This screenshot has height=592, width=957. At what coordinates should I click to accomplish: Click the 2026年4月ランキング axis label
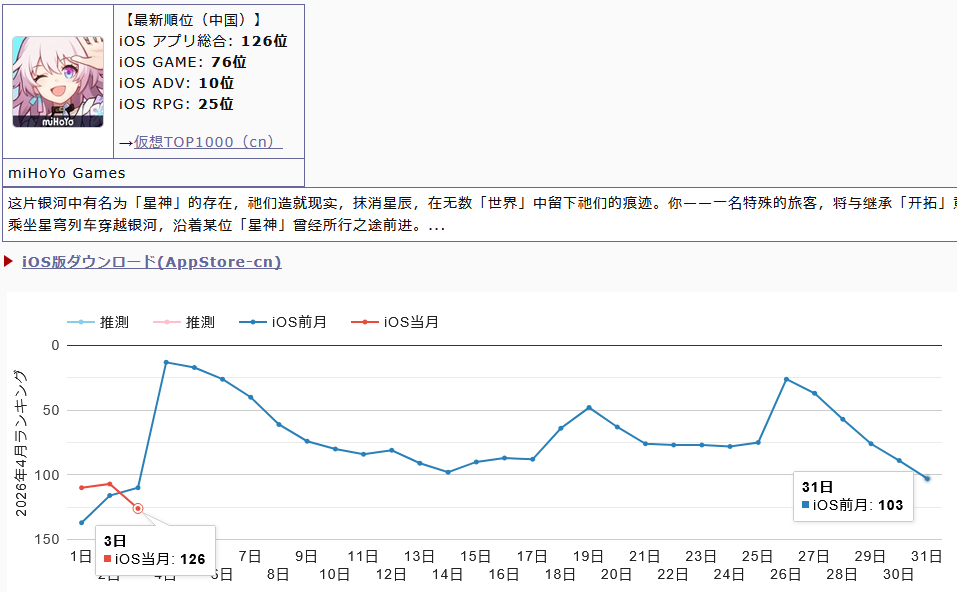pyautogui.click(x=21, y=443)
